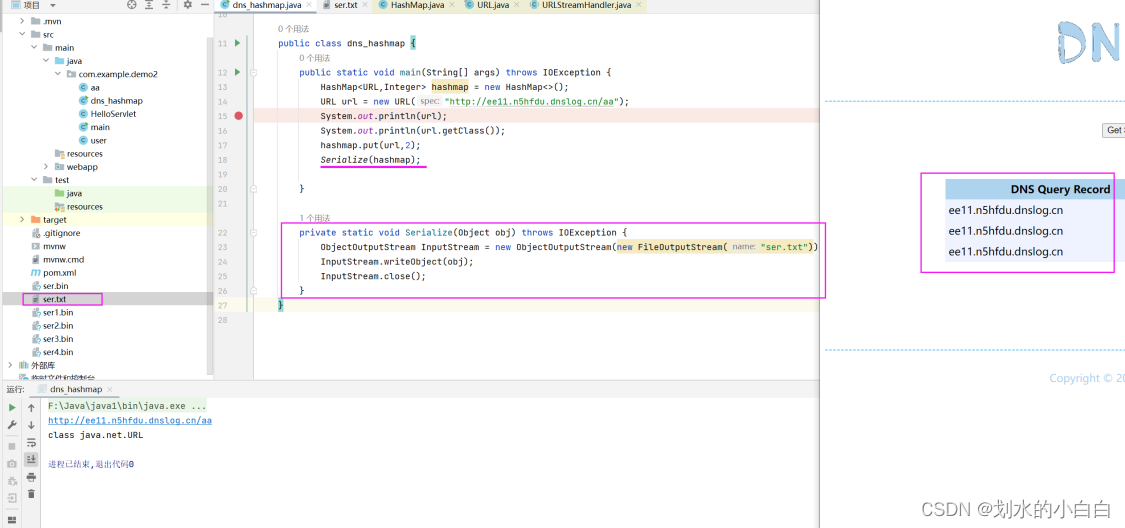Run class from gutter at line 11
Image resolution: width=1125 pixels, height=528 pixels.
click(x=237, y=44)
